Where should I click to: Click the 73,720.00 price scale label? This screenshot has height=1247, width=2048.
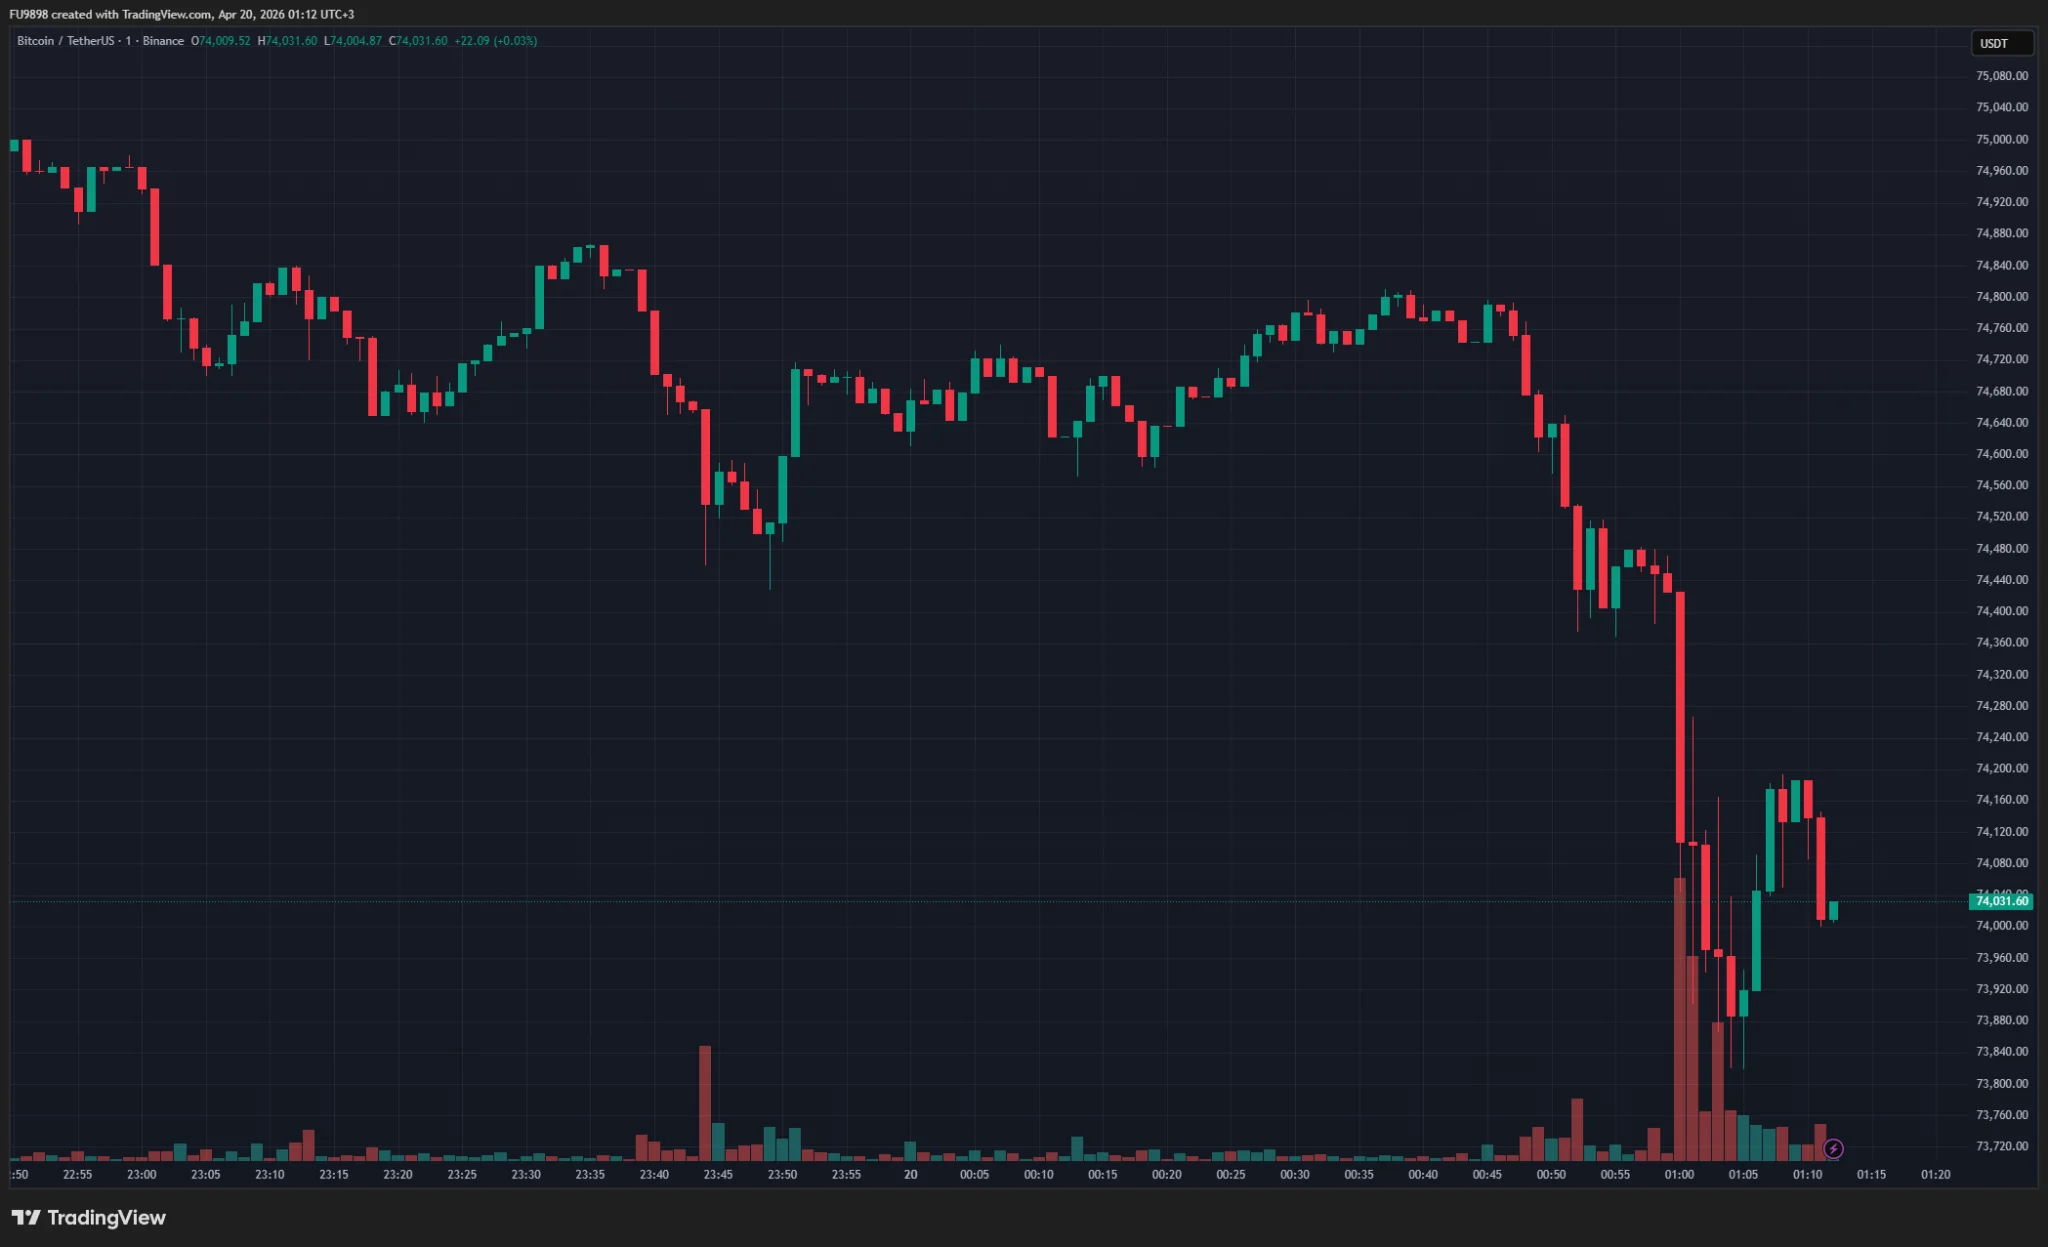coord(2001,1146)
